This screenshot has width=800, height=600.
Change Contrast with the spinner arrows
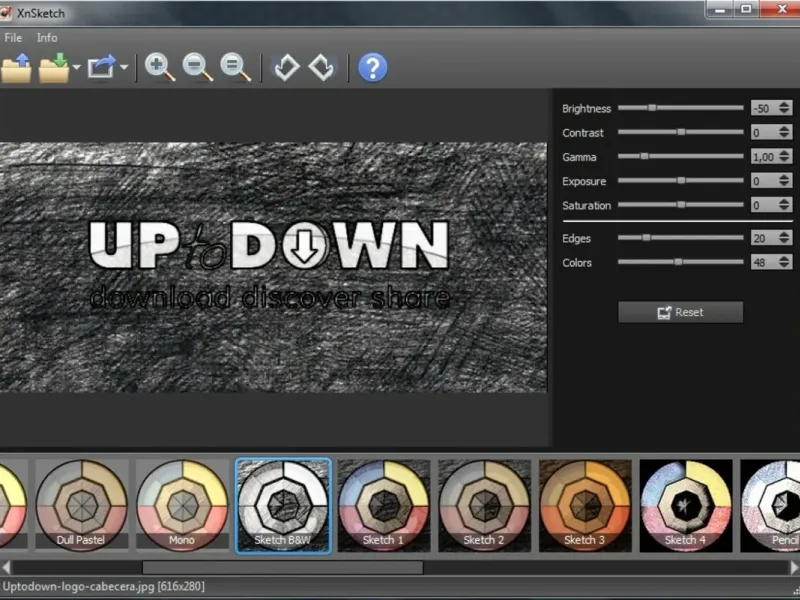pyautogui.click(x=785, y=133)
